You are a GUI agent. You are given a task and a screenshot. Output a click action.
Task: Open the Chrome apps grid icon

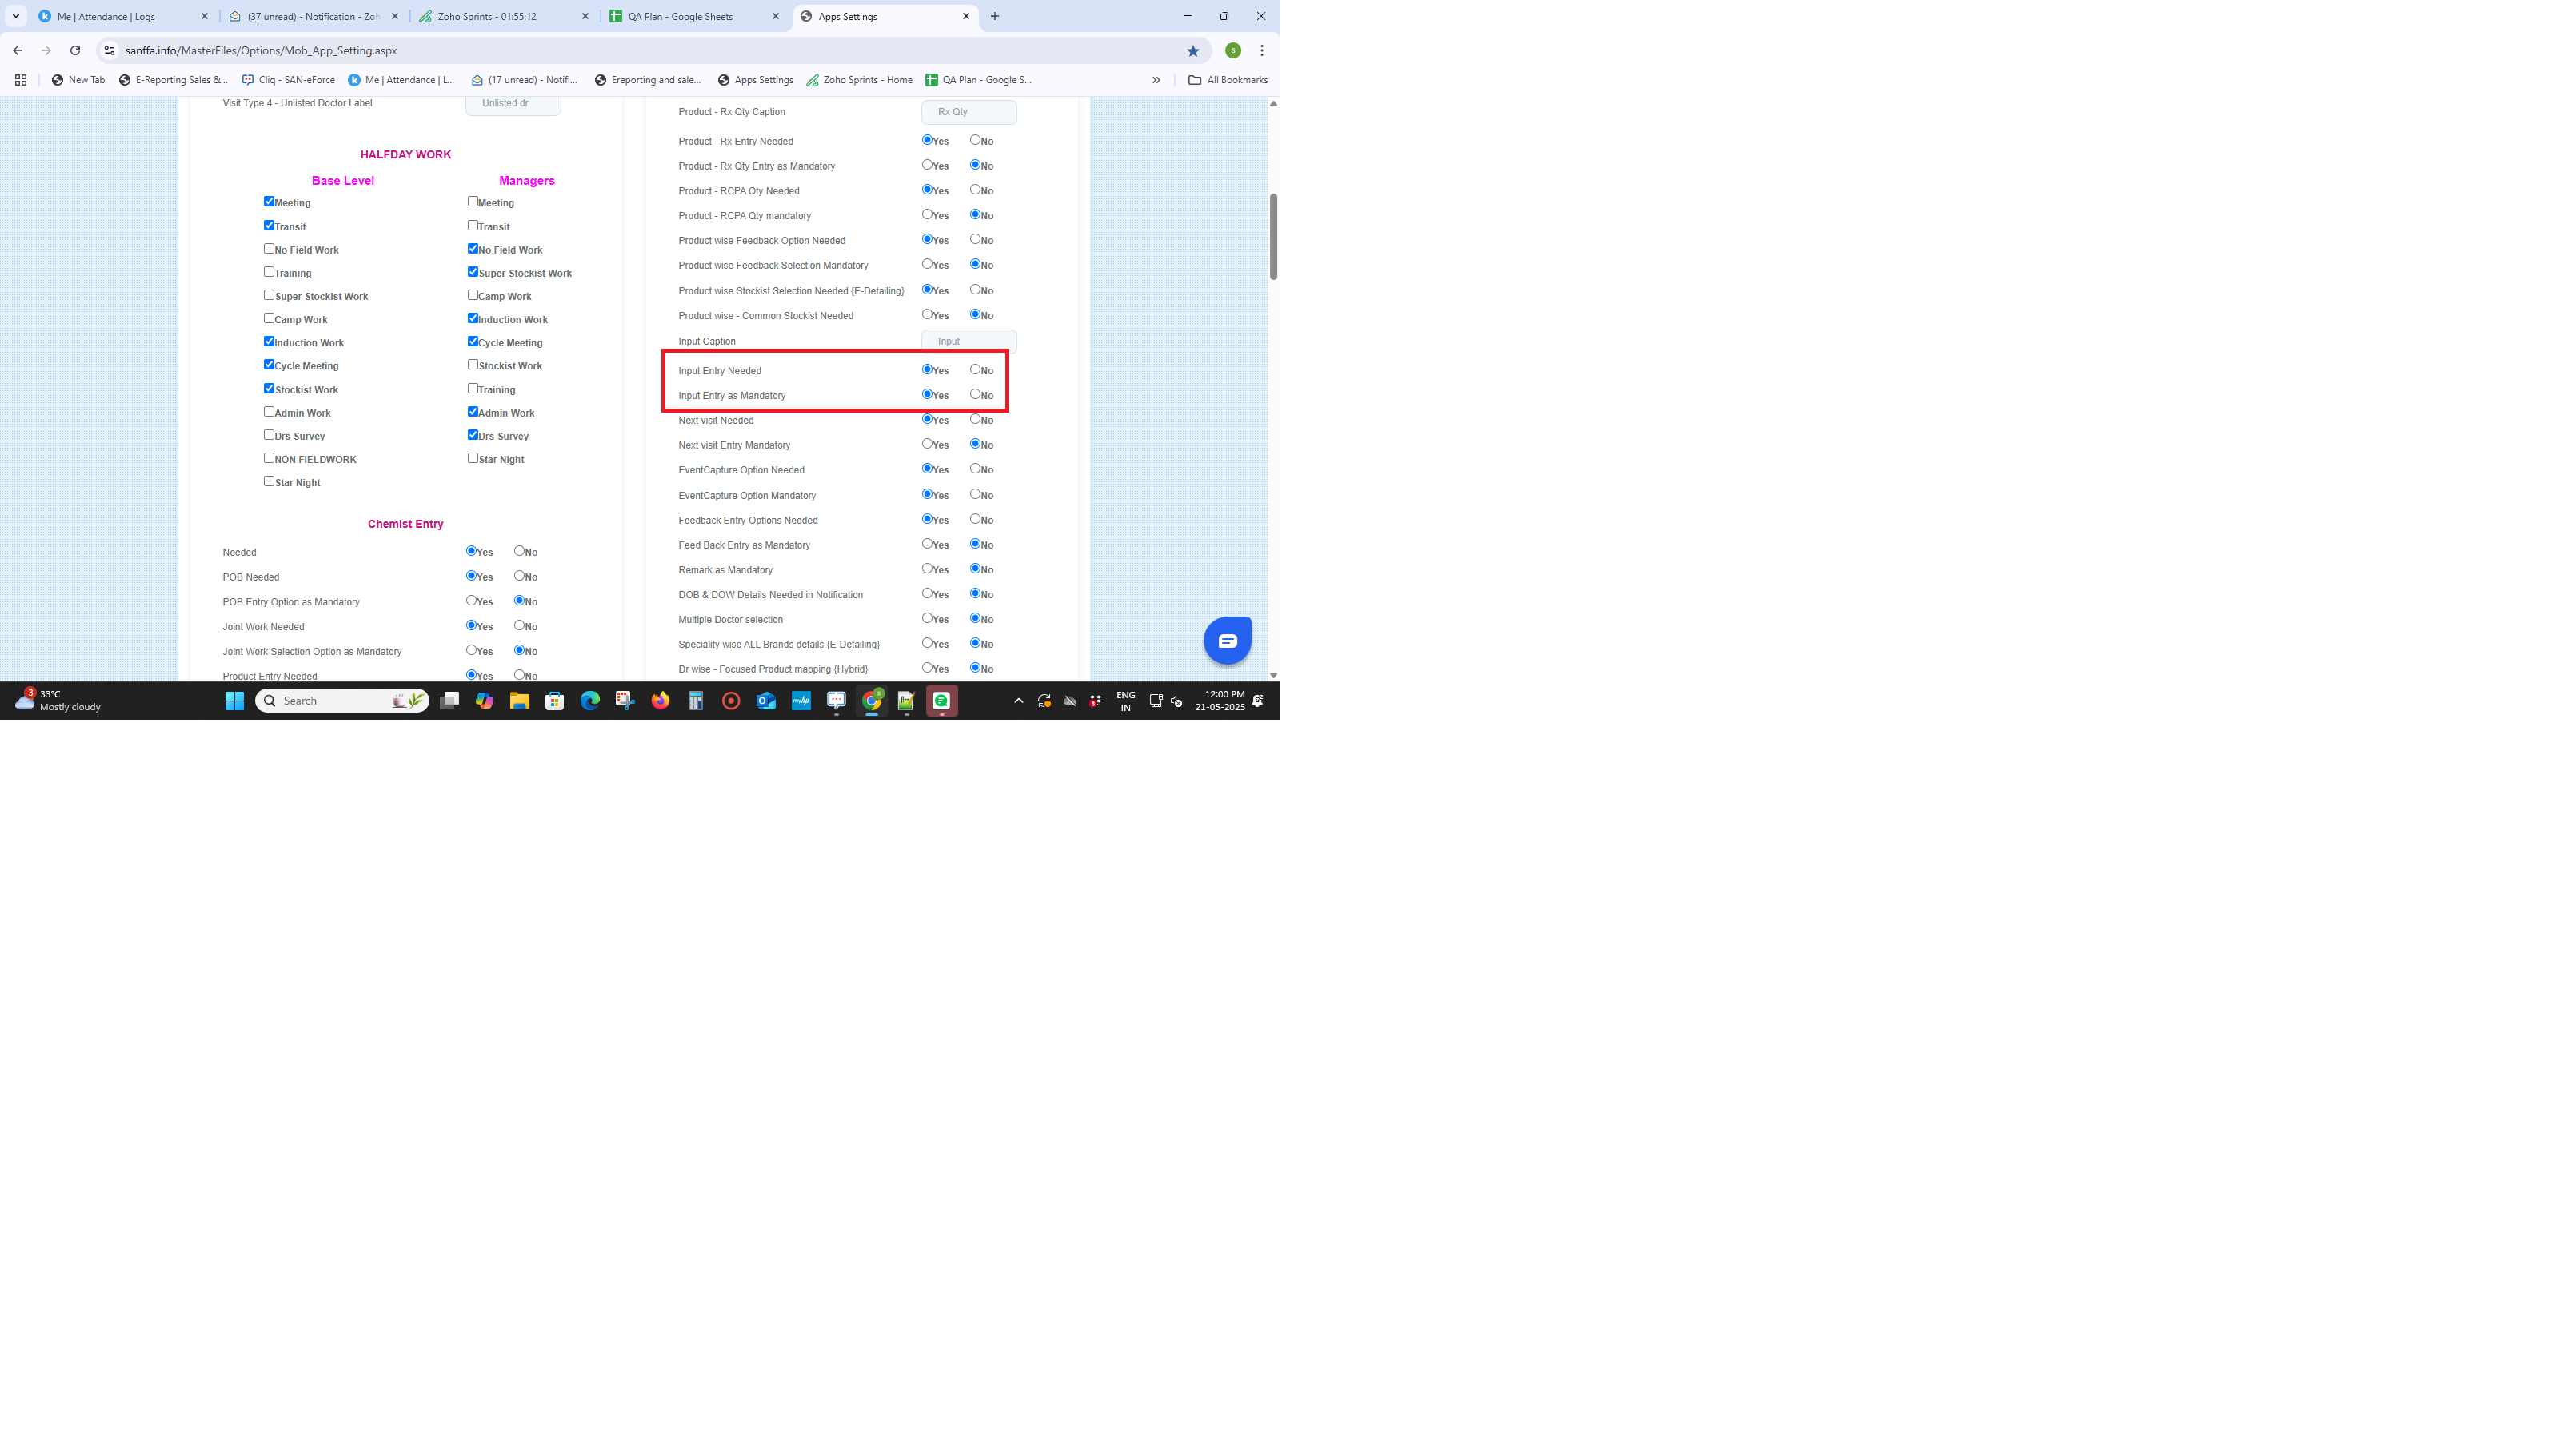tap(20, 80)
